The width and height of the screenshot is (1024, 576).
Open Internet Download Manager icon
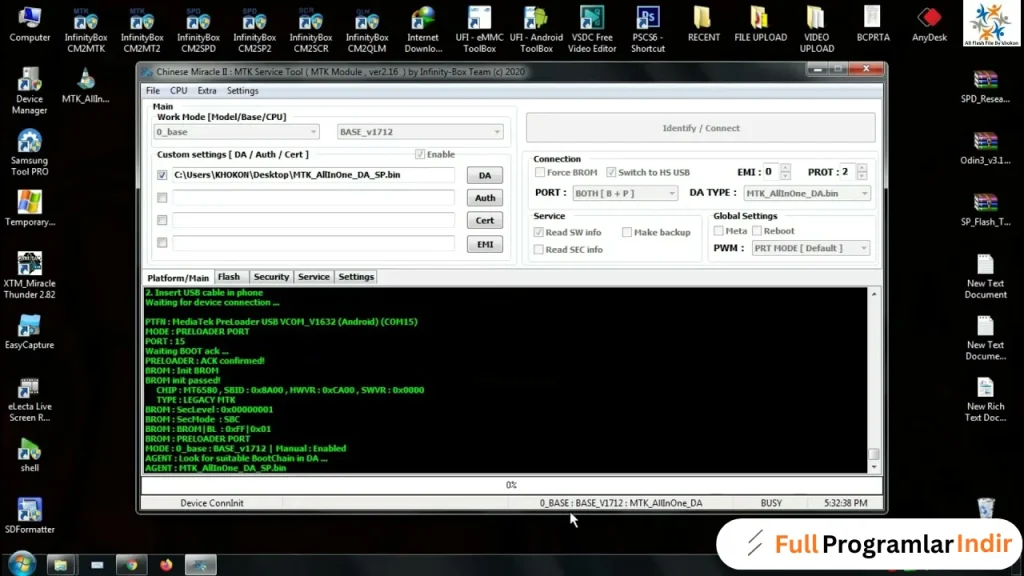coord(423,30)
